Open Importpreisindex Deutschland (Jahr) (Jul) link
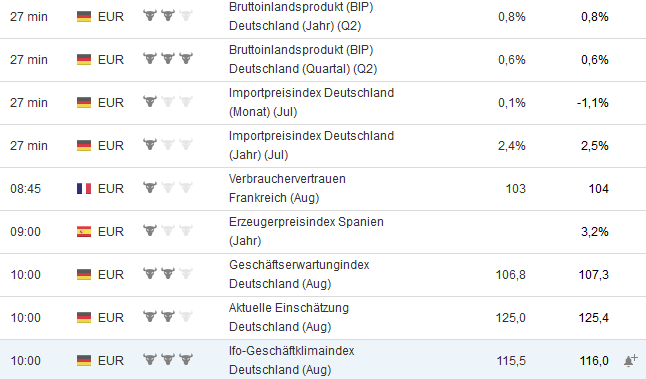Viewport: 646px width, 379px height. click(x=311, y=145)
